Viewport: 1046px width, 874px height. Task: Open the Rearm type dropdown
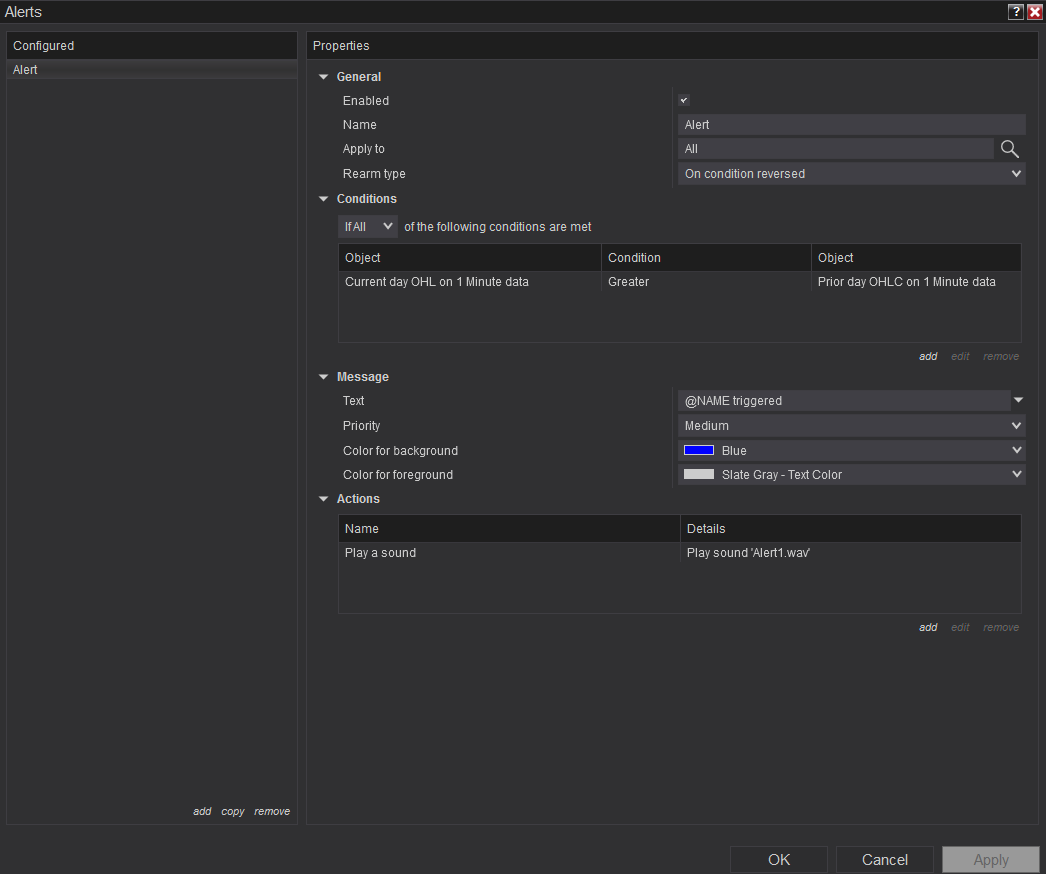(851, 174)
